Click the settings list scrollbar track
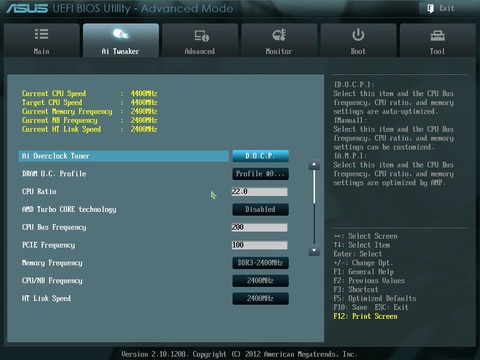480x360 pixels. tap(314, 208)
